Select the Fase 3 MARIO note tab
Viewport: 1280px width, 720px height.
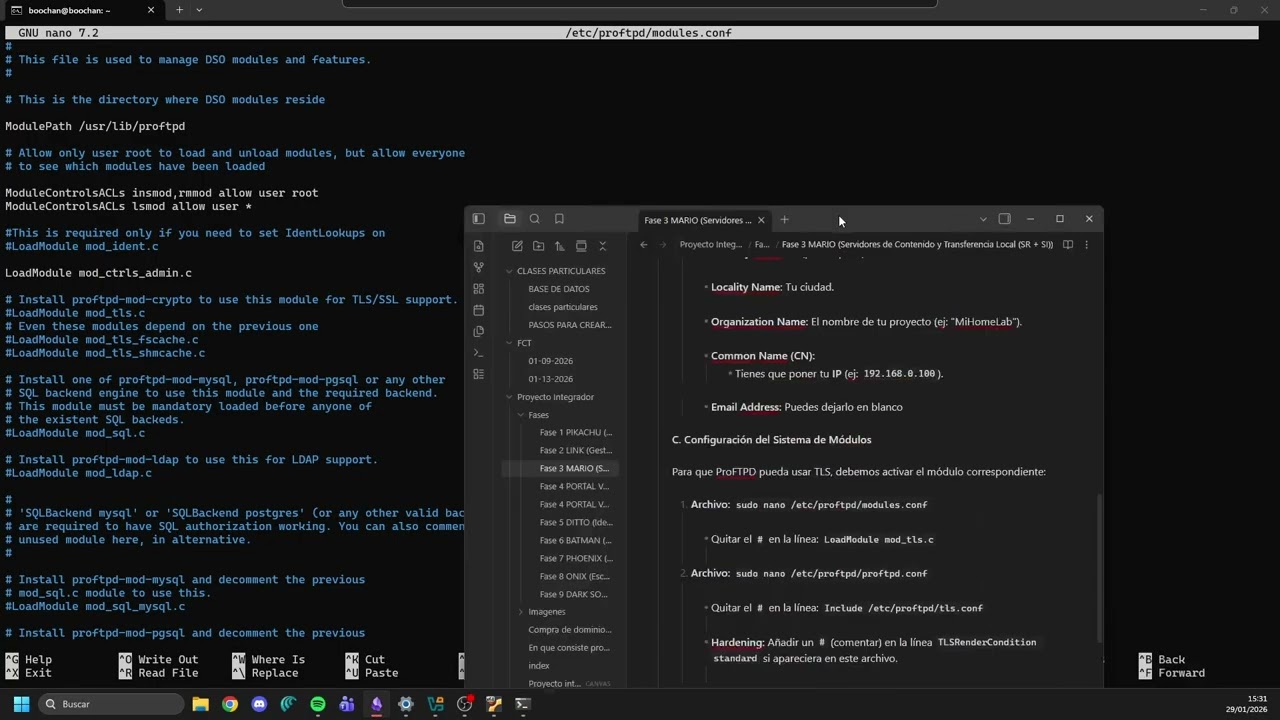697,220
